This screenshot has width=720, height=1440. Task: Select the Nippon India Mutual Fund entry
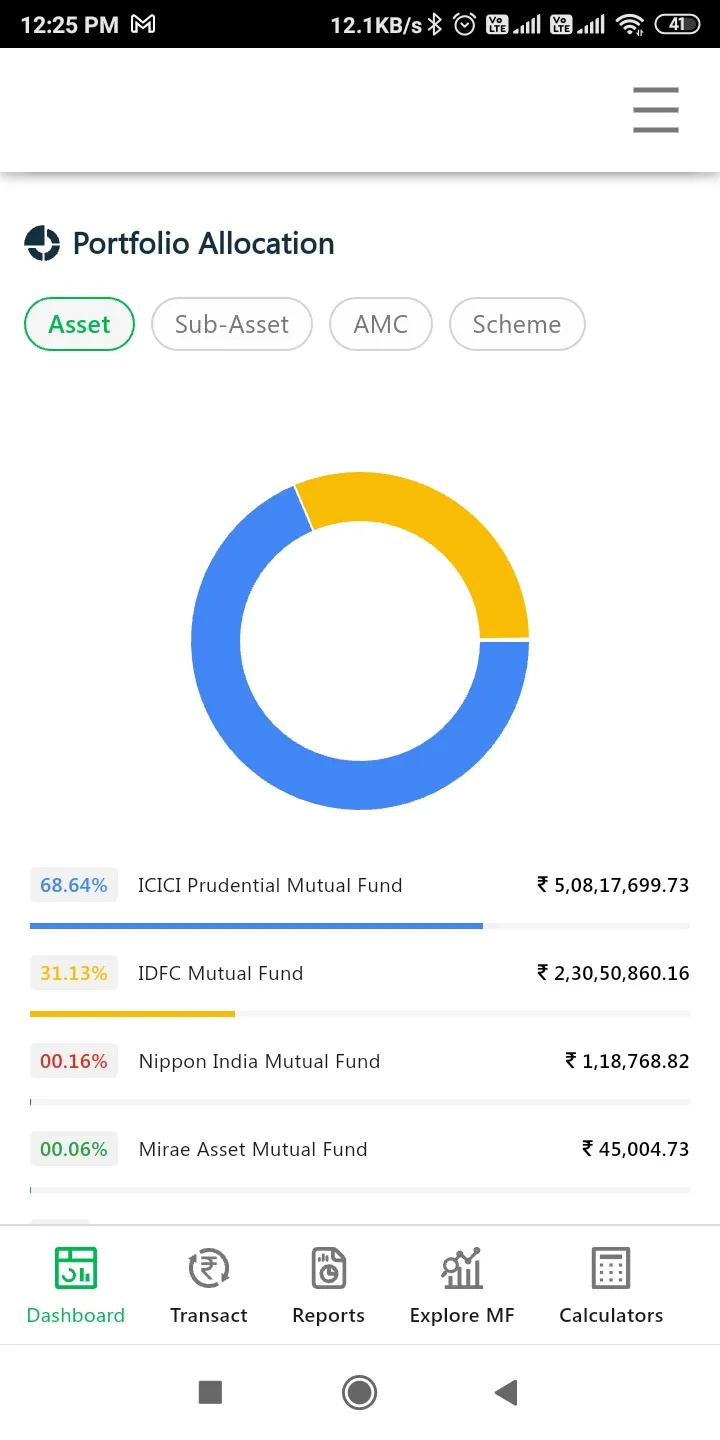pos(259,1061)
